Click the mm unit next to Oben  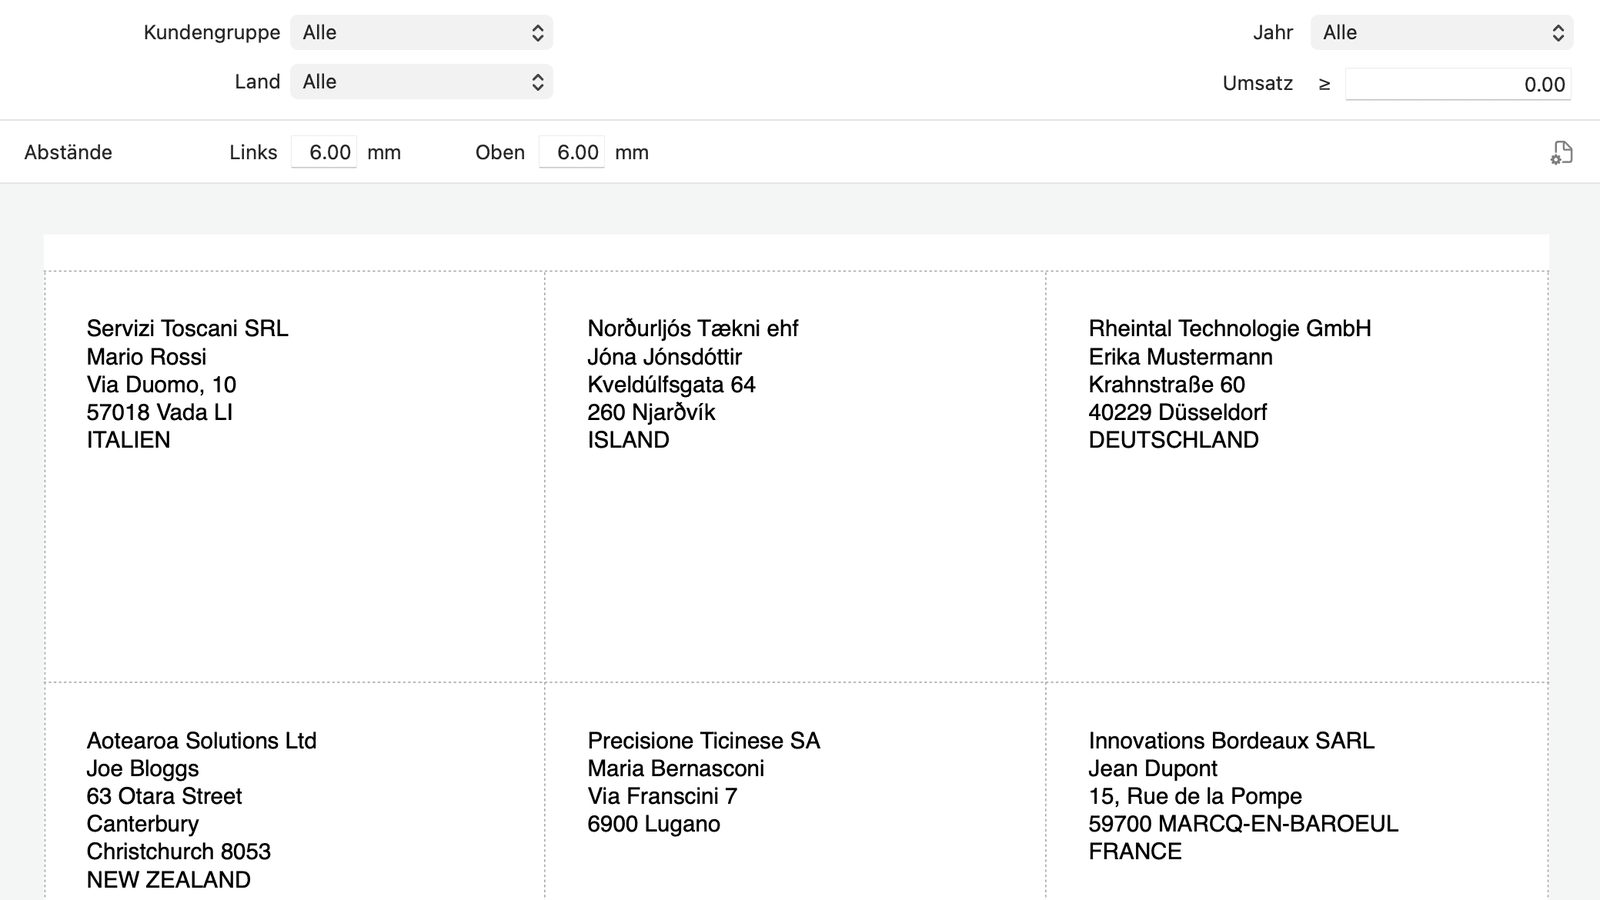pyautogui.click(x=631, y=153)
